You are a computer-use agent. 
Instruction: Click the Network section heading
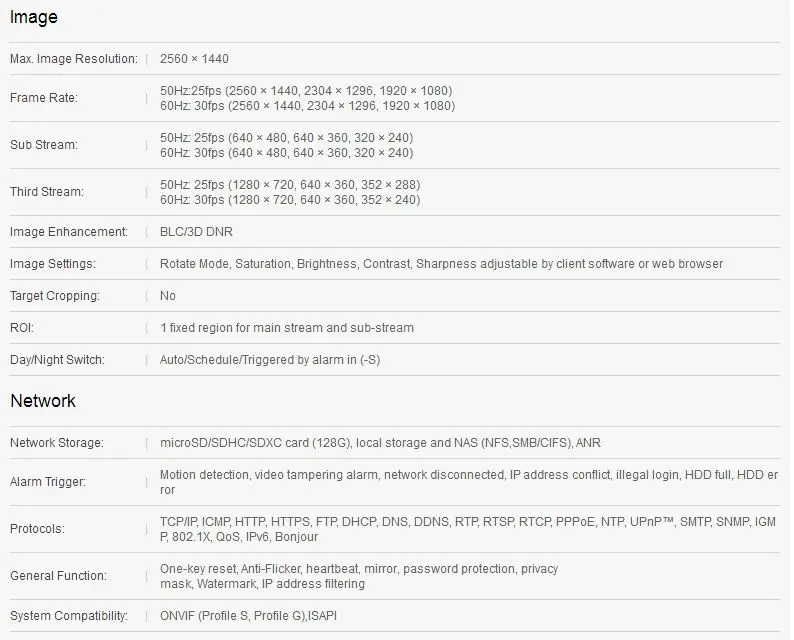(x=43, y=401)
